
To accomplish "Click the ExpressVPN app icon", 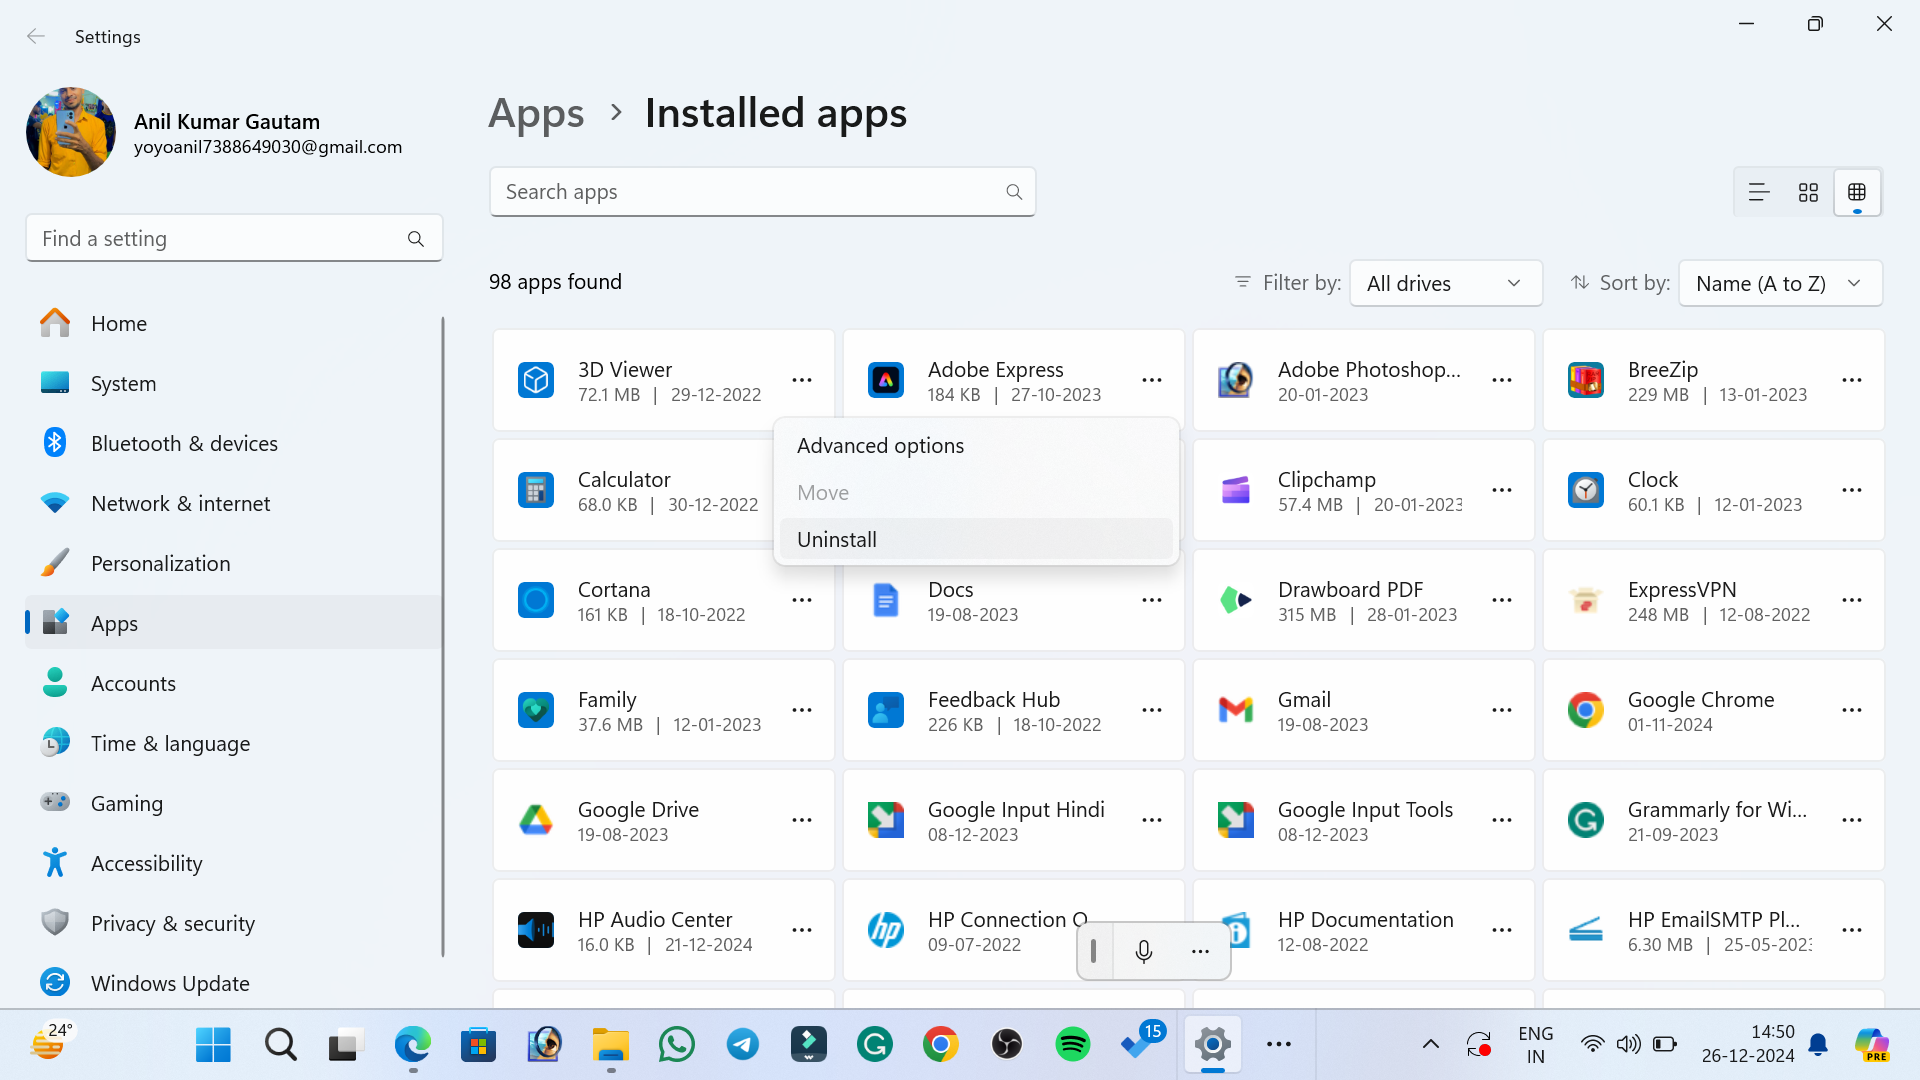I will (x=1586, y=600).
